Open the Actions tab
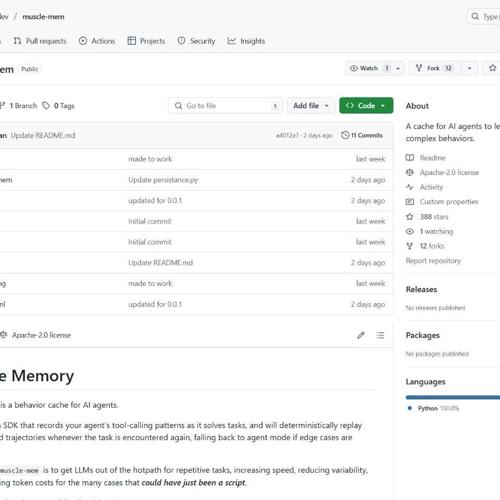The height and width of the screenshot is (500, 500). pos(97,41)
